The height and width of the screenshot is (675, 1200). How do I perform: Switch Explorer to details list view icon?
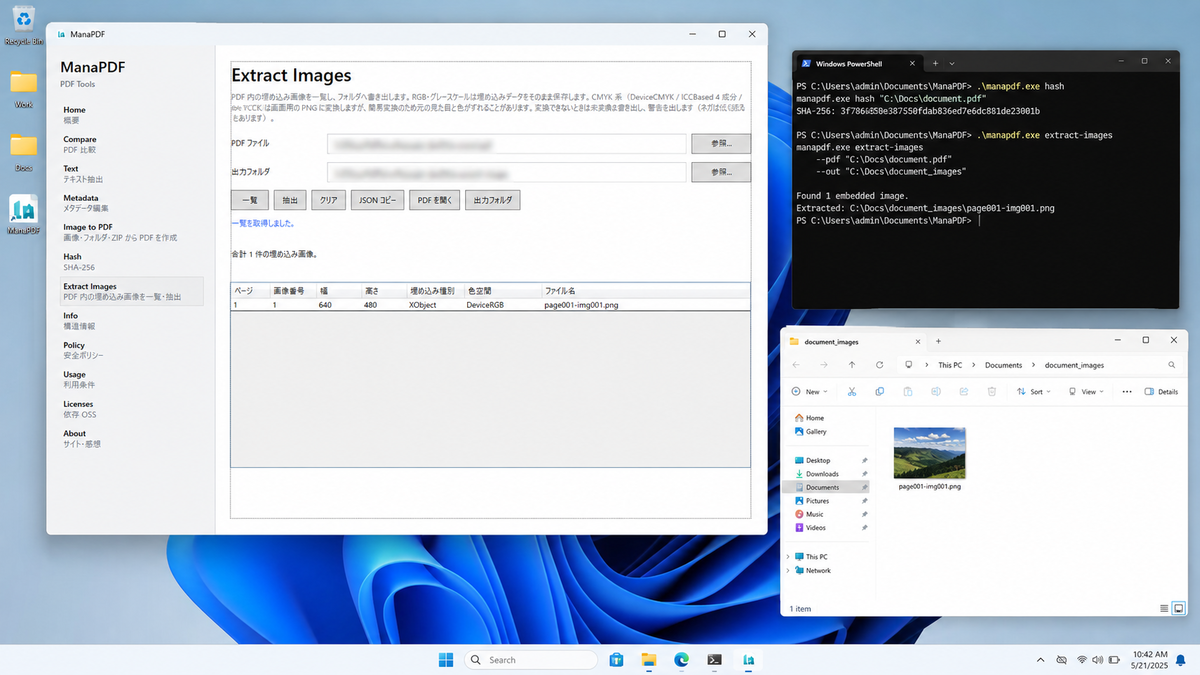point(1164,608)
